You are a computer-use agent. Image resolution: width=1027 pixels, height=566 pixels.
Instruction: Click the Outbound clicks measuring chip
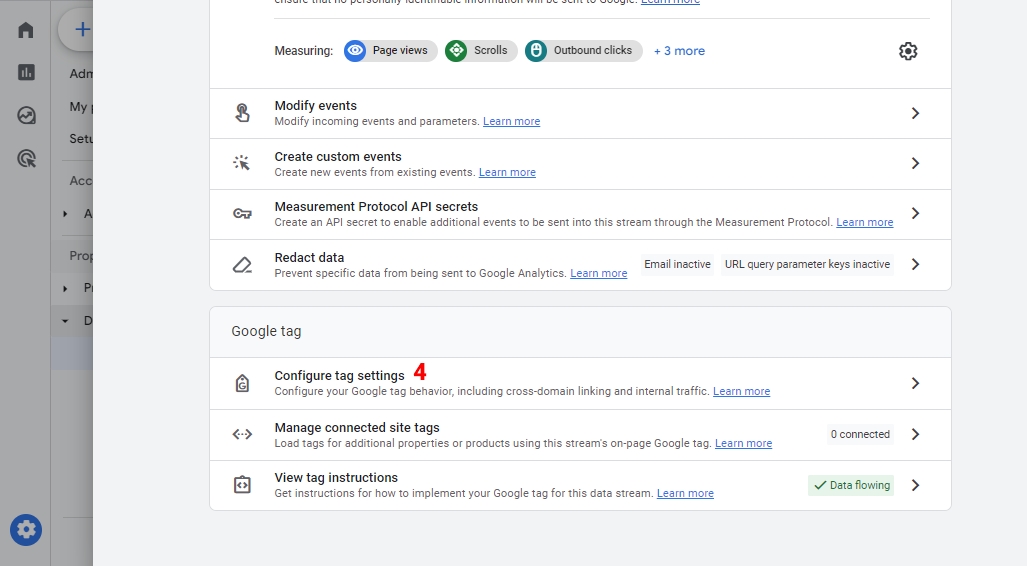(x=582, y=51)
